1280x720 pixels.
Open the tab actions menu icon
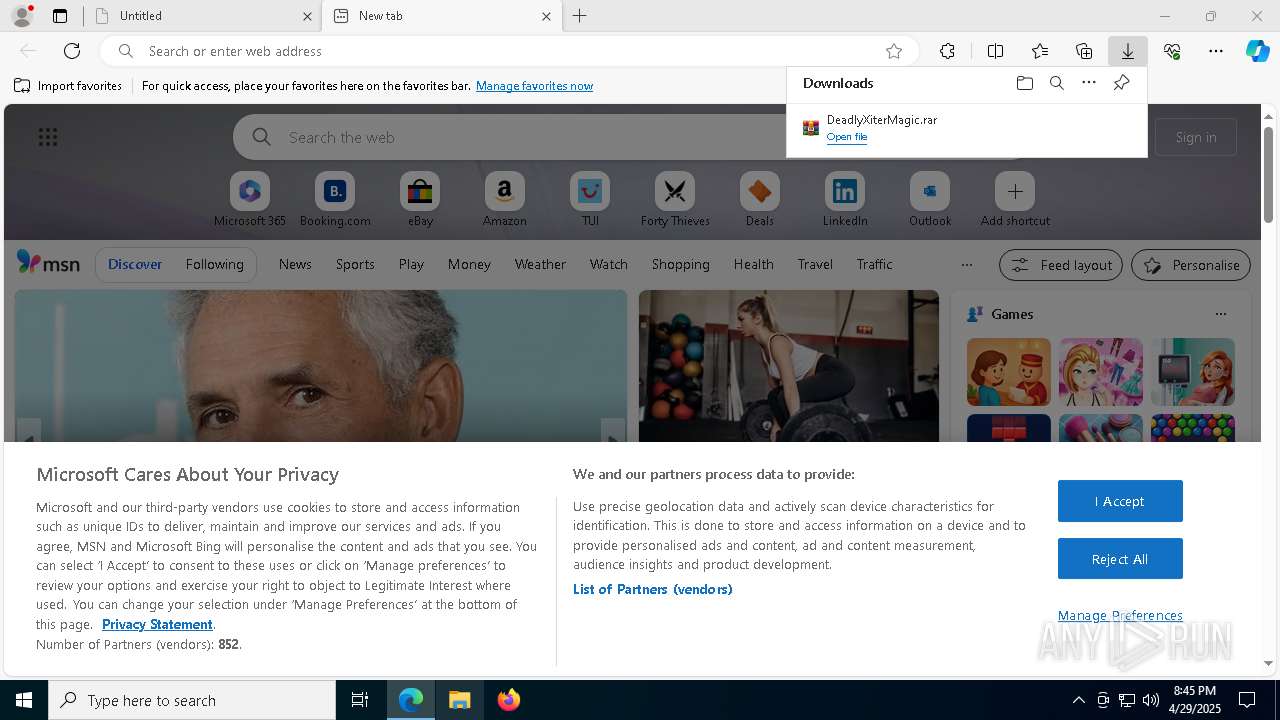coord(60,16)
